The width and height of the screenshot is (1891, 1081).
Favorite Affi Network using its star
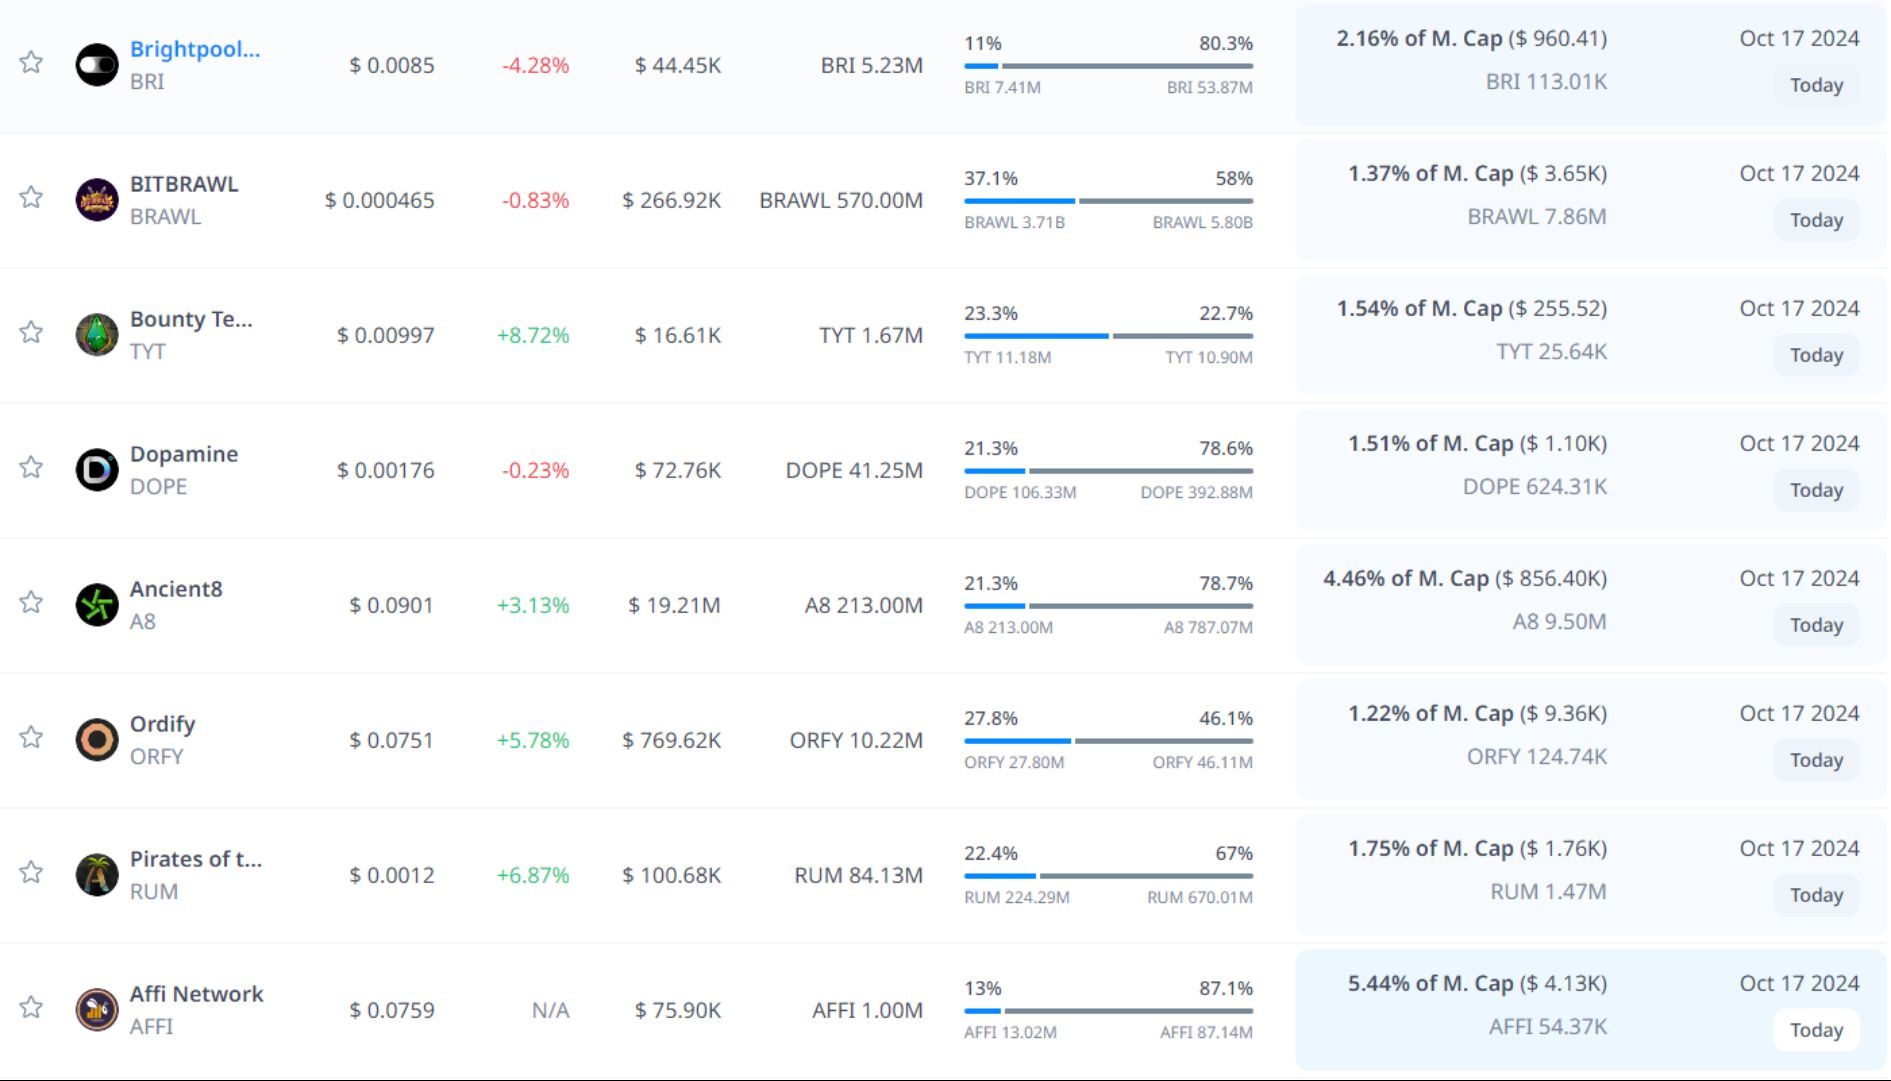click(x=31, y=1008)
